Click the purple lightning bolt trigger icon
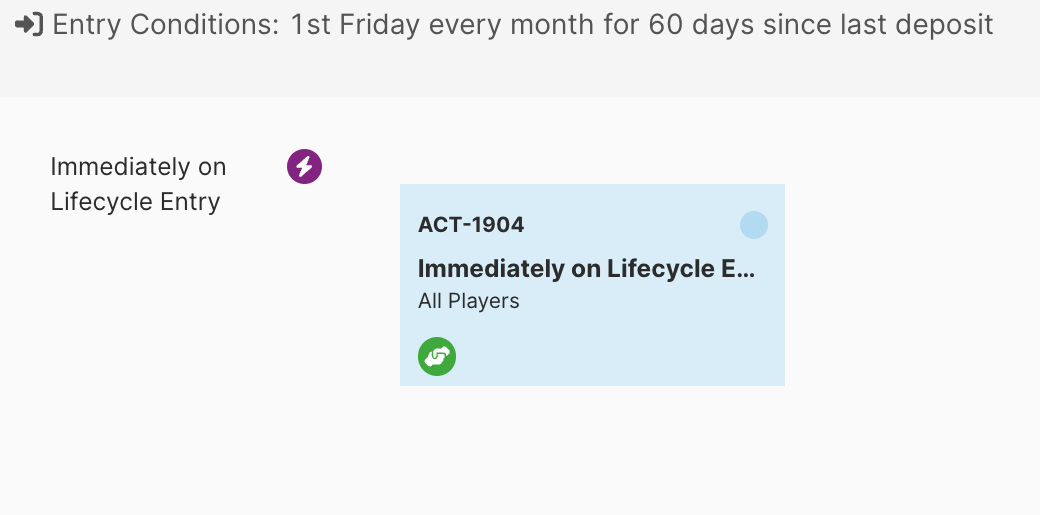 click(304, 166)
